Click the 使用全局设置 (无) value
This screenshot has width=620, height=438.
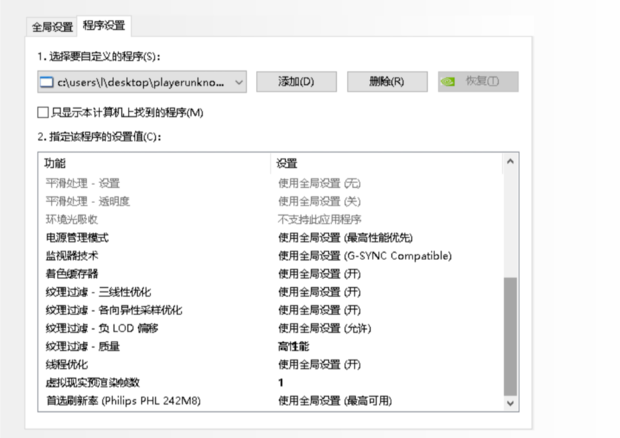coord(319,183)
